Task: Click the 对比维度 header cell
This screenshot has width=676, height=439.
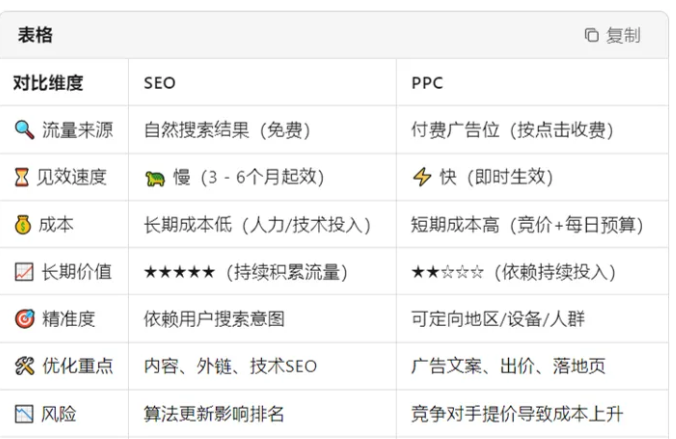Action: (48, 83)
